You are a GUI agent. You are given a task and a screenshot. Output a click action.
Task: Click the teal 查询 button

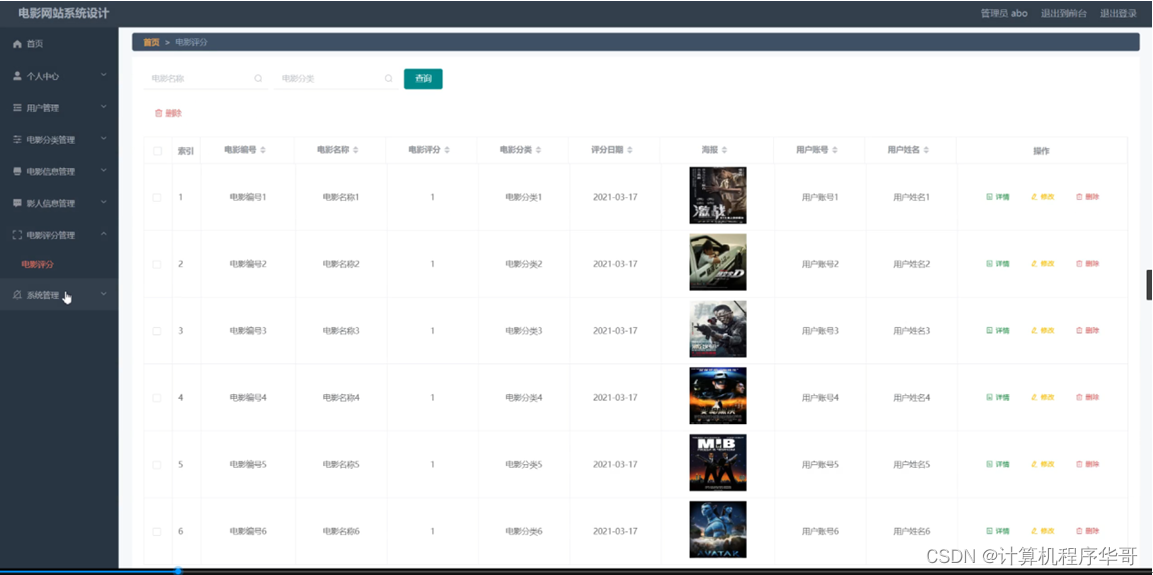423,79
